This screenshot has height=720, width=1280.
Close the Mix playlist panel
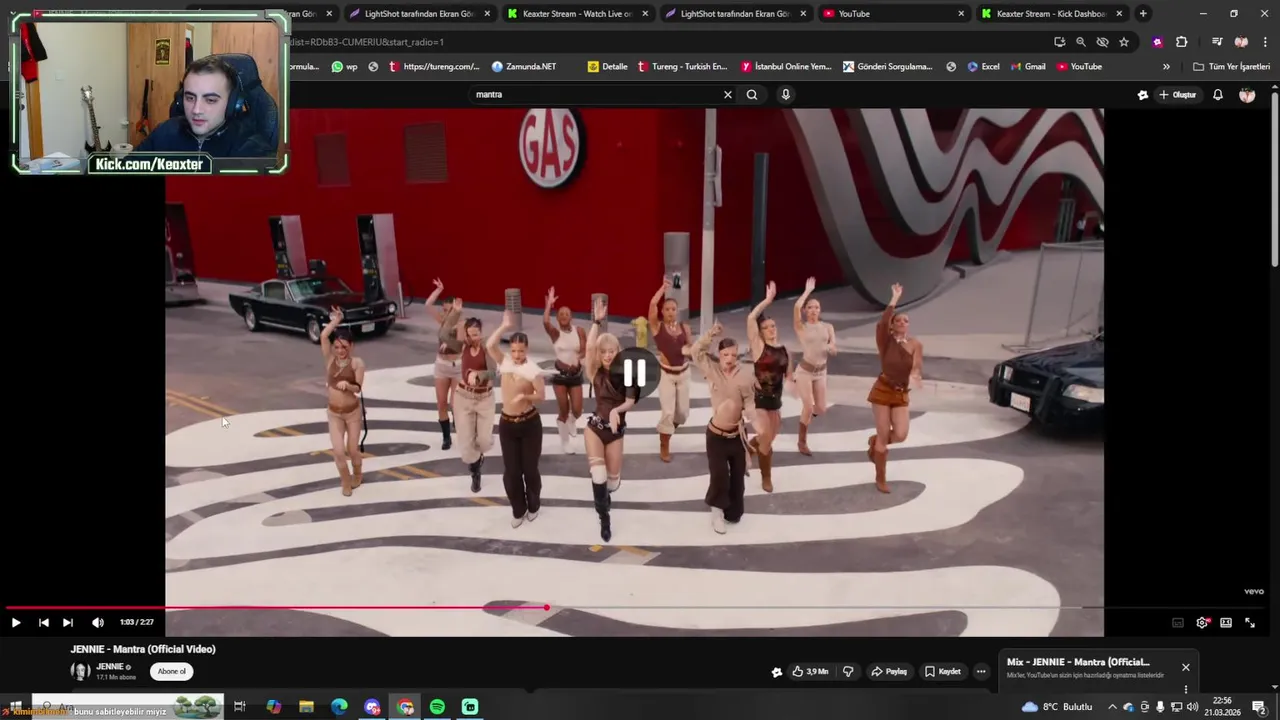tap(1186, 667)
